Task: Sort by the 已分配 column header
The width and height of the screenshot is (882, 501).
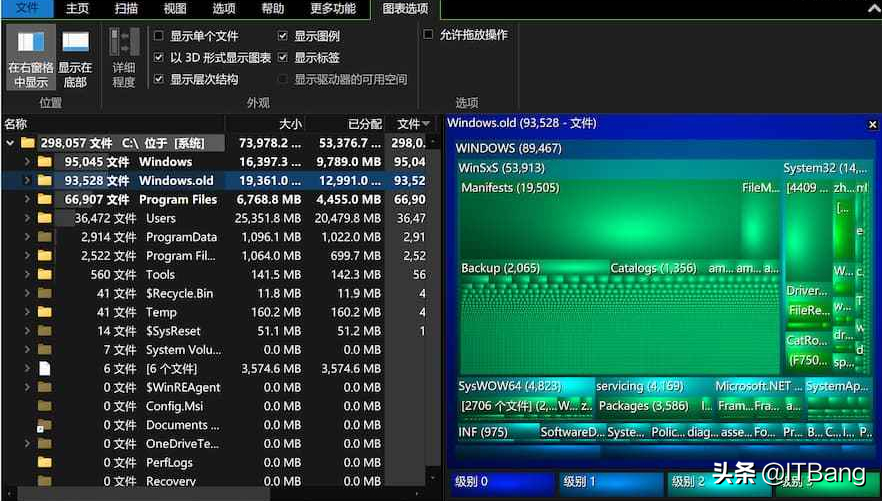Action: (364, 124)
